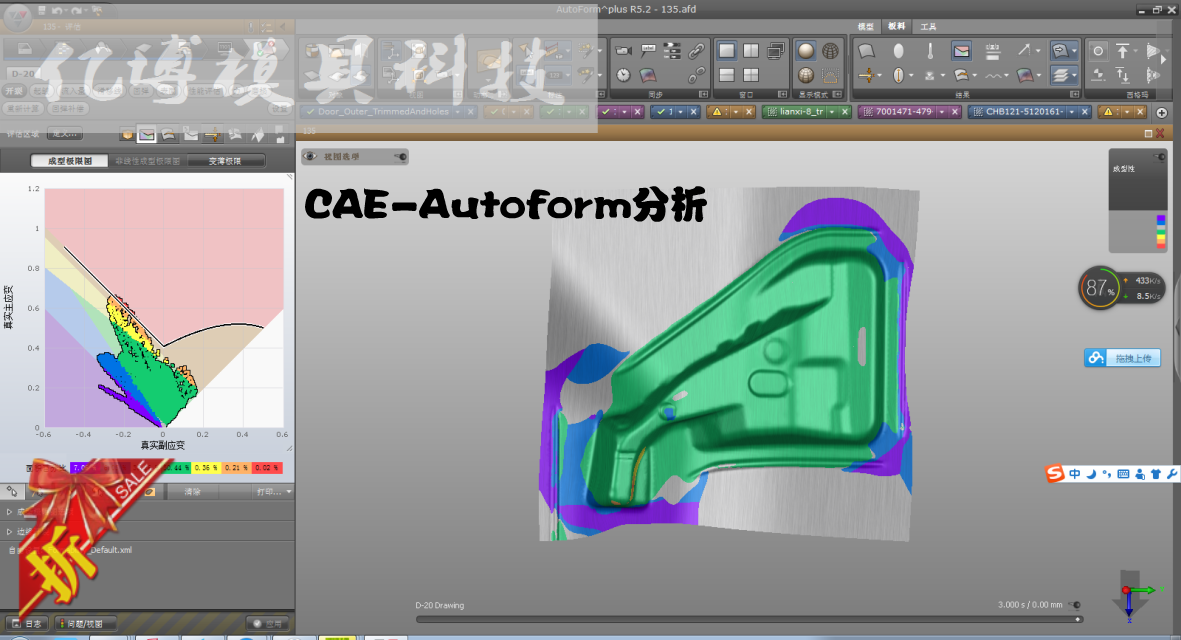Select the 变薄极限 option
This screenshot has height=640, width=1181.
tap(224, 160)
